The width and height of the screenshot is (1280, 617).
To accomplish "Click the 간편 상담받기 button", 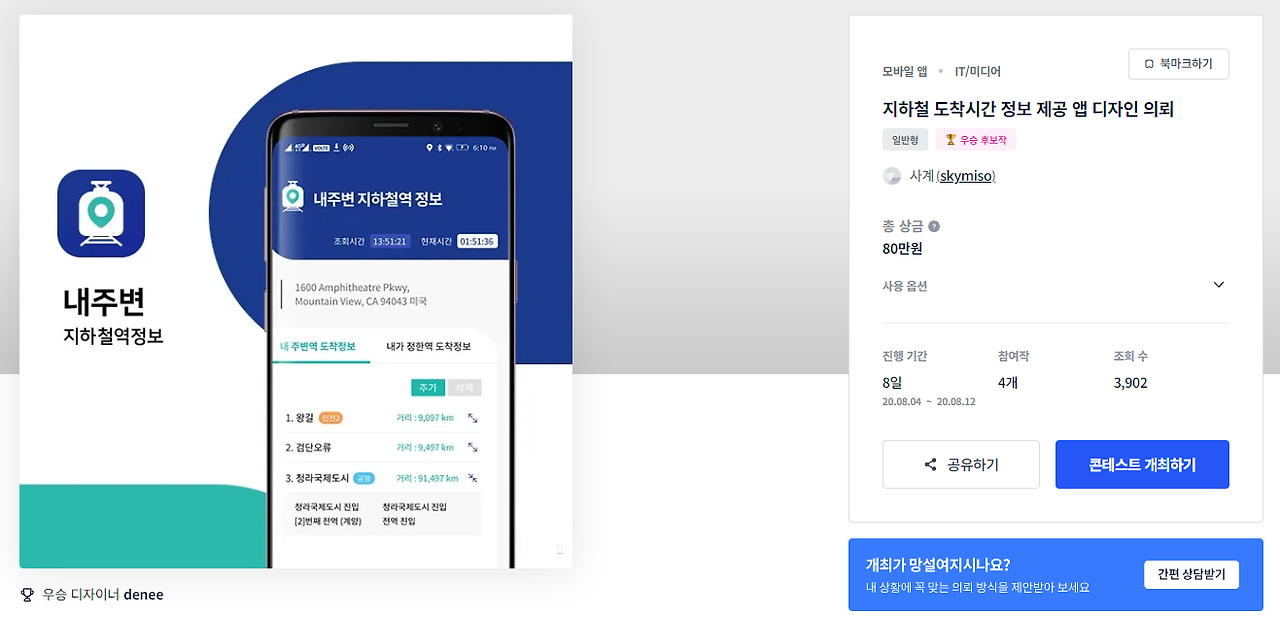I will pos(1191,574).
